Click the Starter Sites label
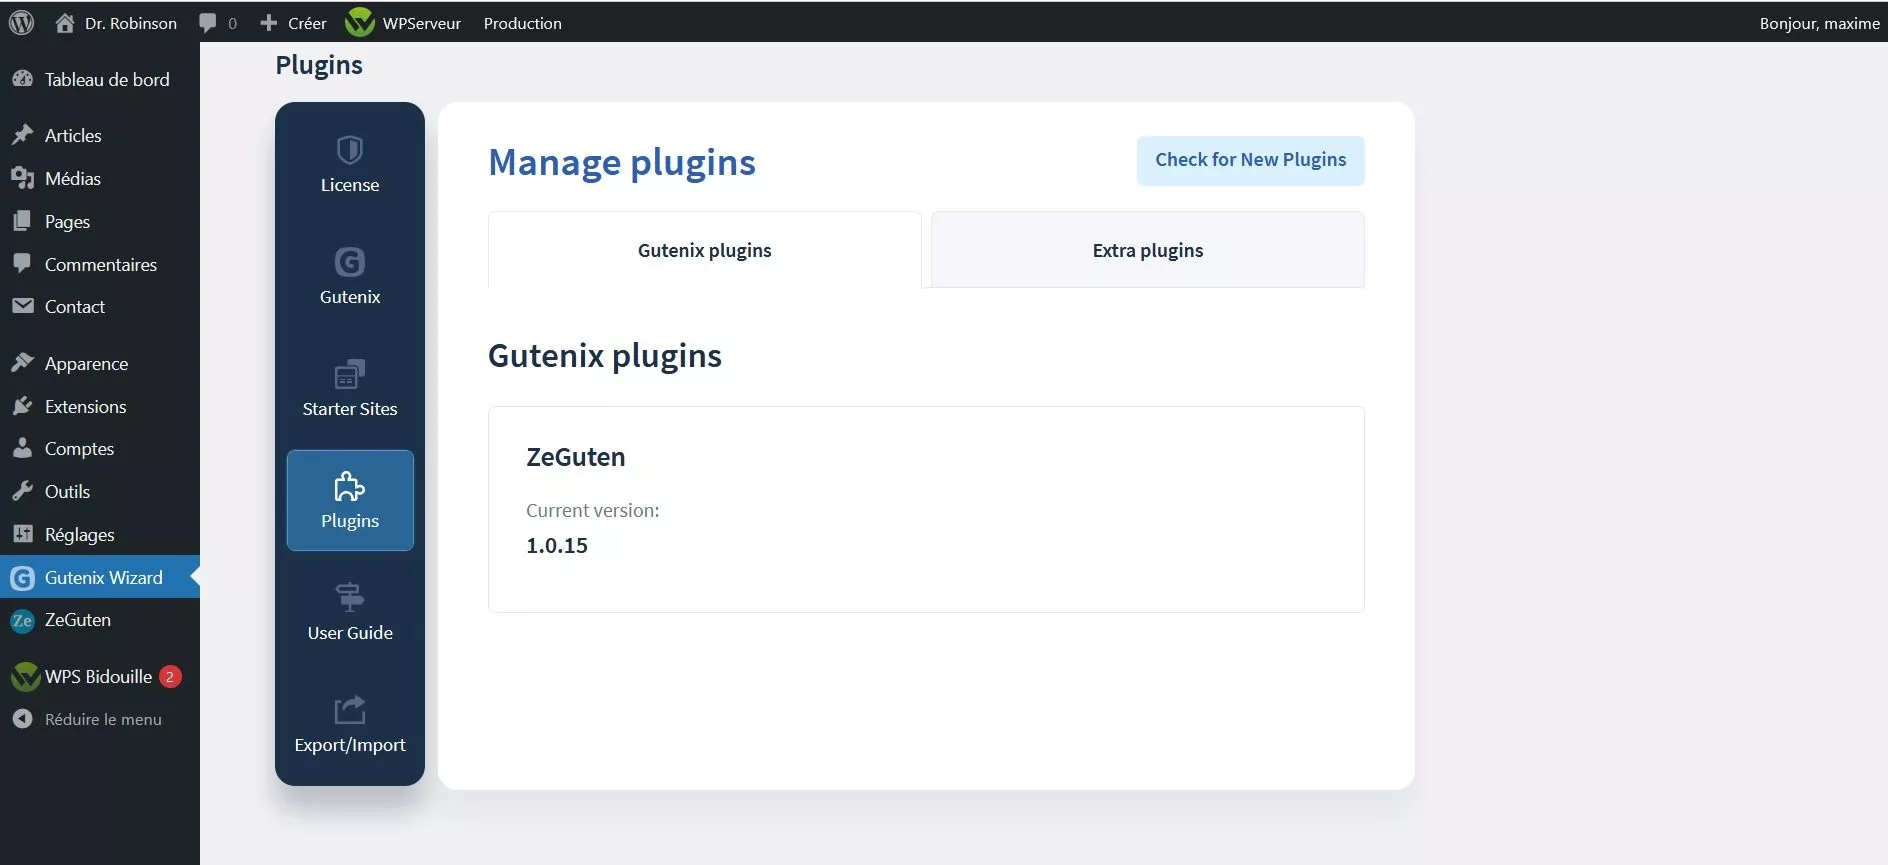The width and height of the screenshot is (1888, 865). (x=350, y=409)
